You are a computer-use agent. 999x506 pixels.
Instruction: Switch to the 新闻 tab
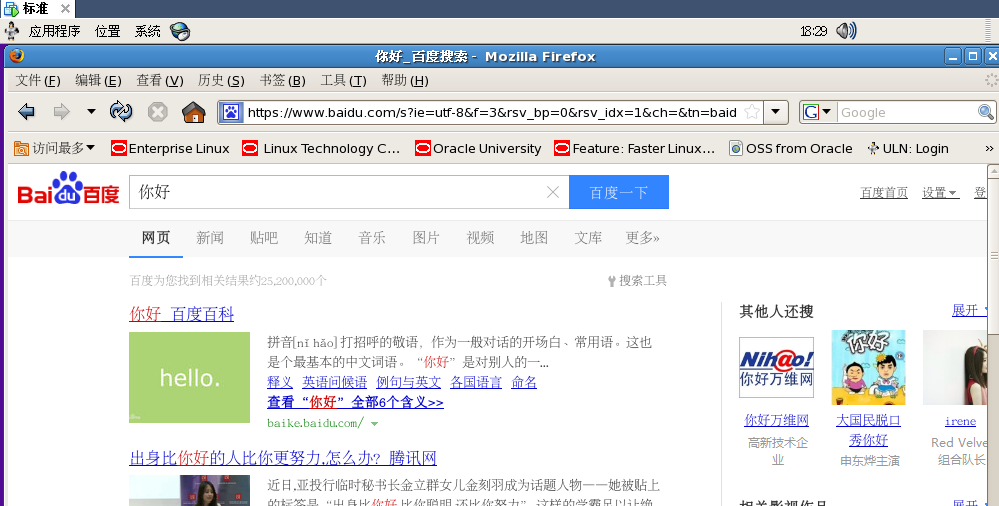(210, 238)
